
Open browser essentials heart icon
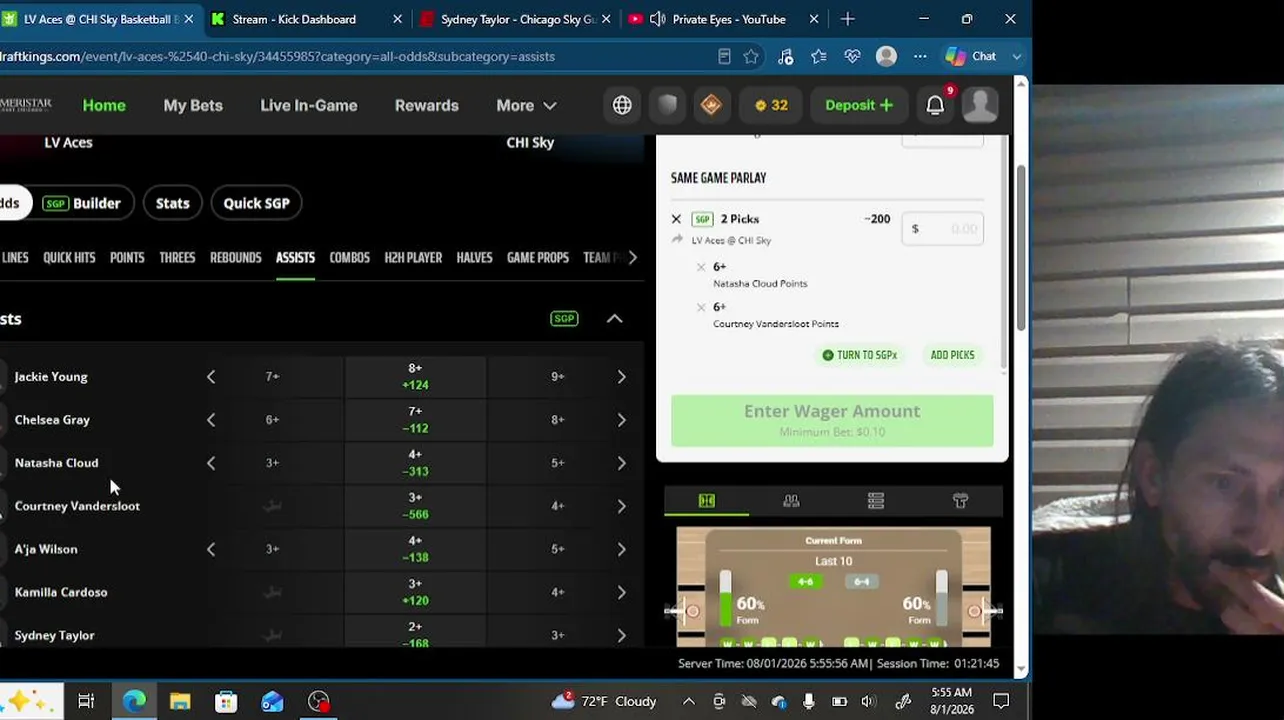click(852, 56)
